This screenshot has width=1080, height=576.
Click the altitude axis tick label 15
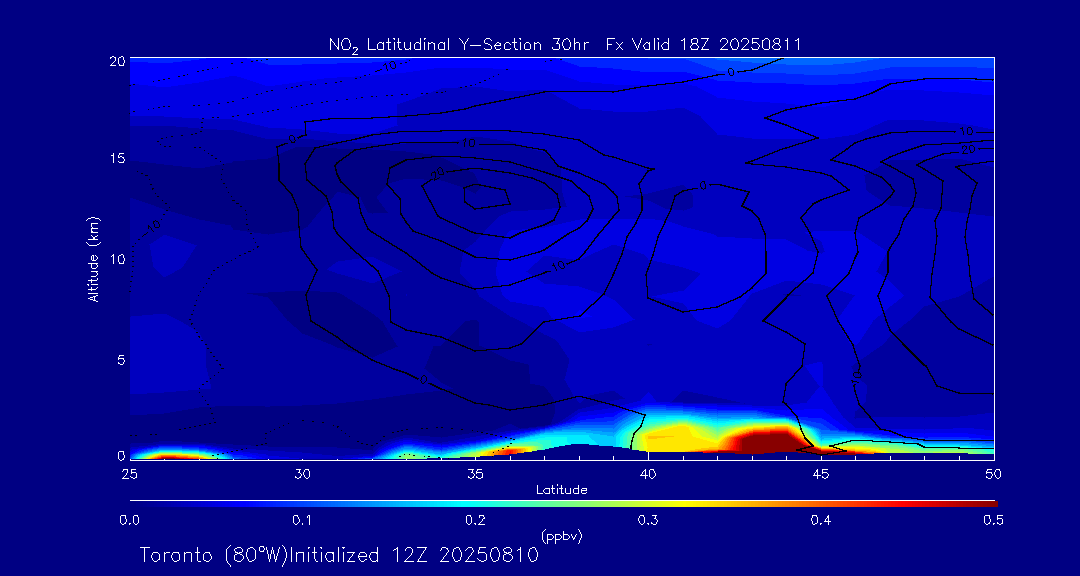point(116,159)
